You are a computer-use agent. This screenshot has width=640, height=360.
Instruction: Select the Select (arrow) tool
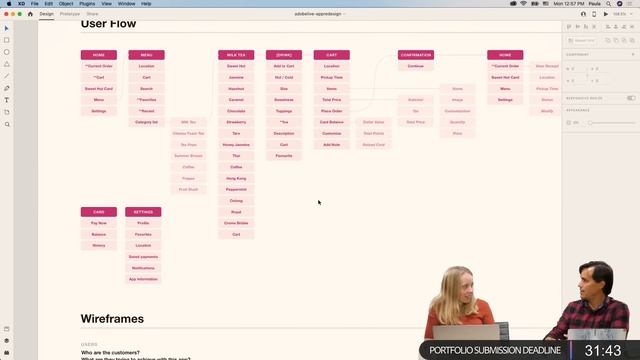click(x=7, y=28)
